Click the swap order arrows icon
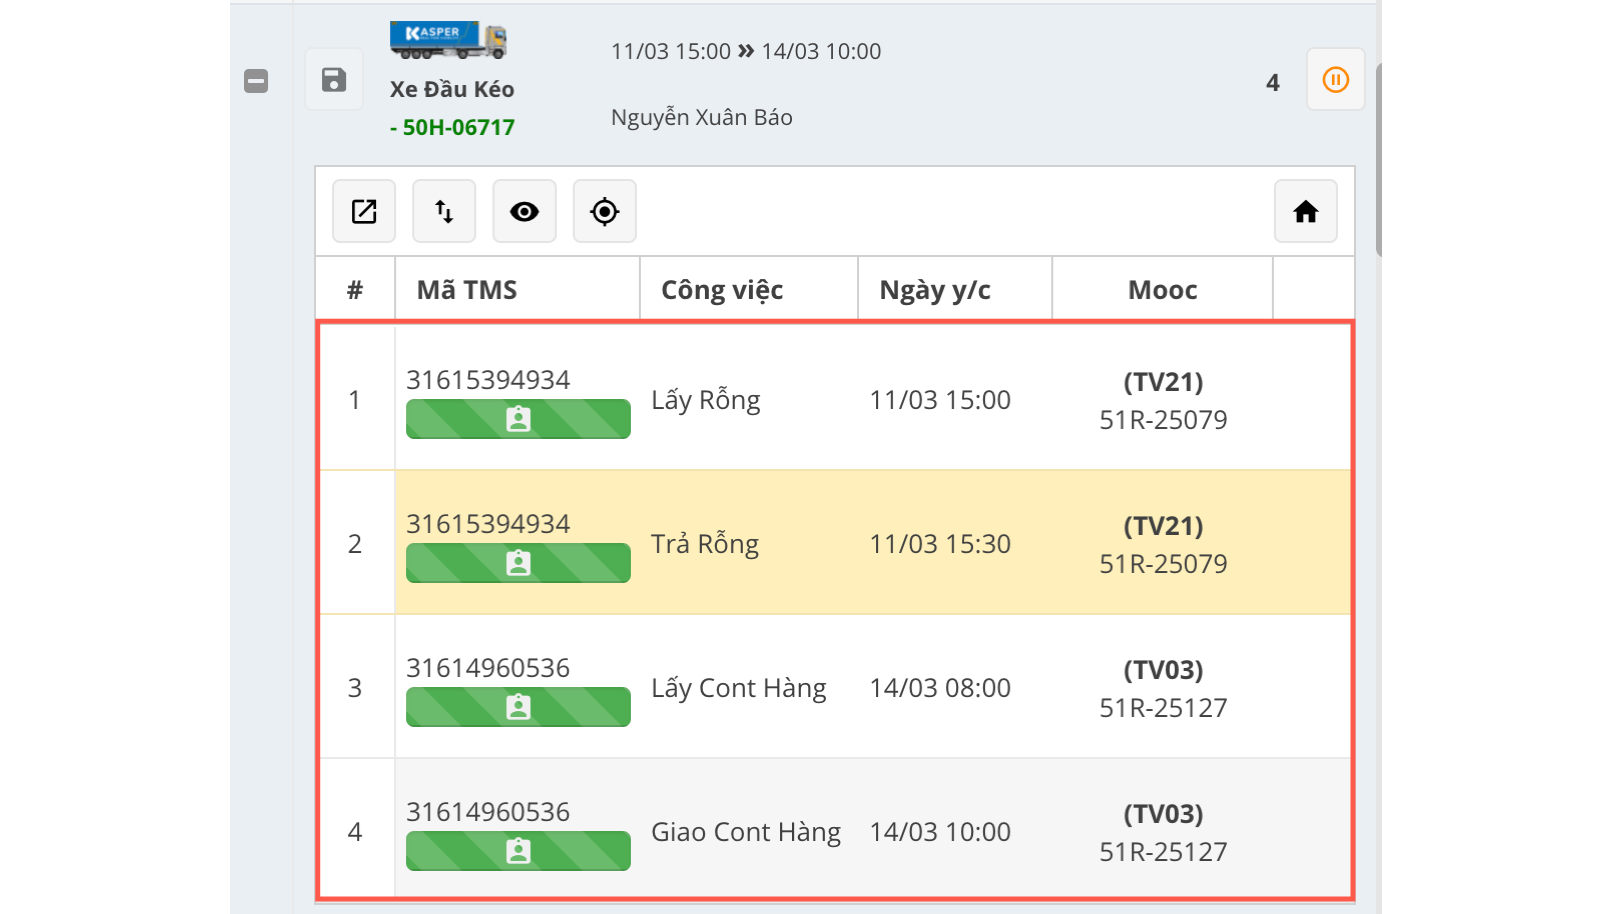Image resolution: width=1620 pixels, height=914 pixels. click(444, 211)
